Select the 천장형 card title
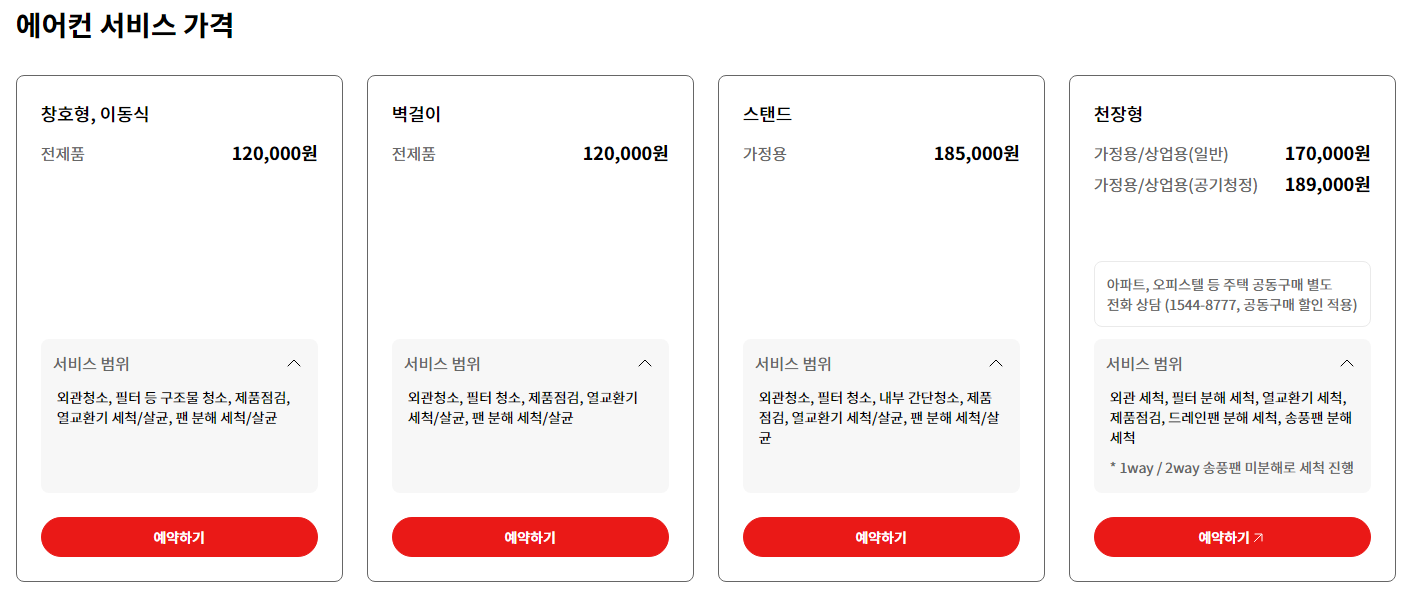 [x=1118, y=114]
